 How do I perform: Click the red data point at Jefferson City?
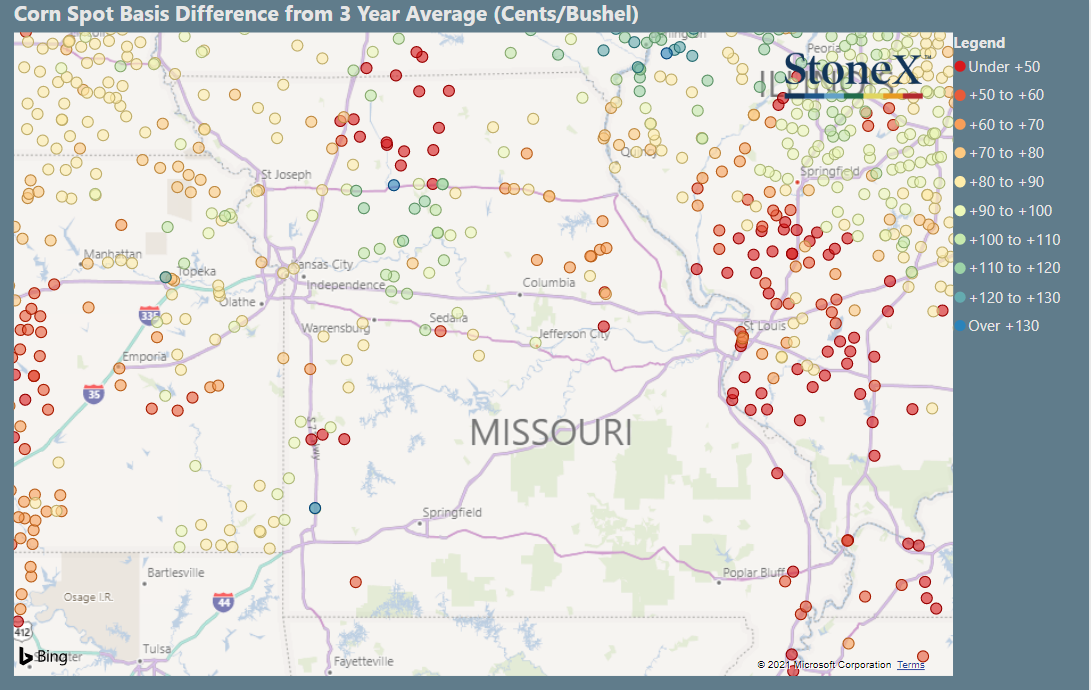[603, 326]
